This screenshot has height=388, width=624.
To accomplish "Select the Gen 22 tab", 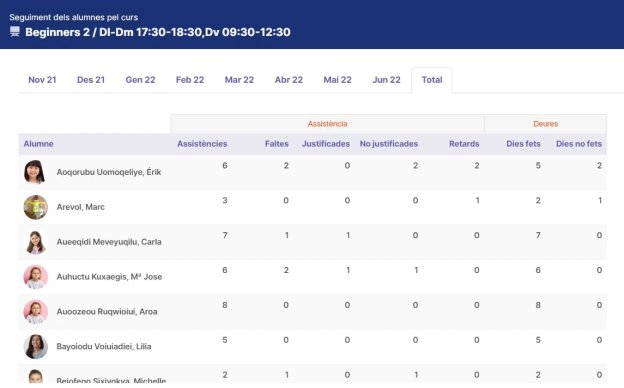I will coord(140,80).
